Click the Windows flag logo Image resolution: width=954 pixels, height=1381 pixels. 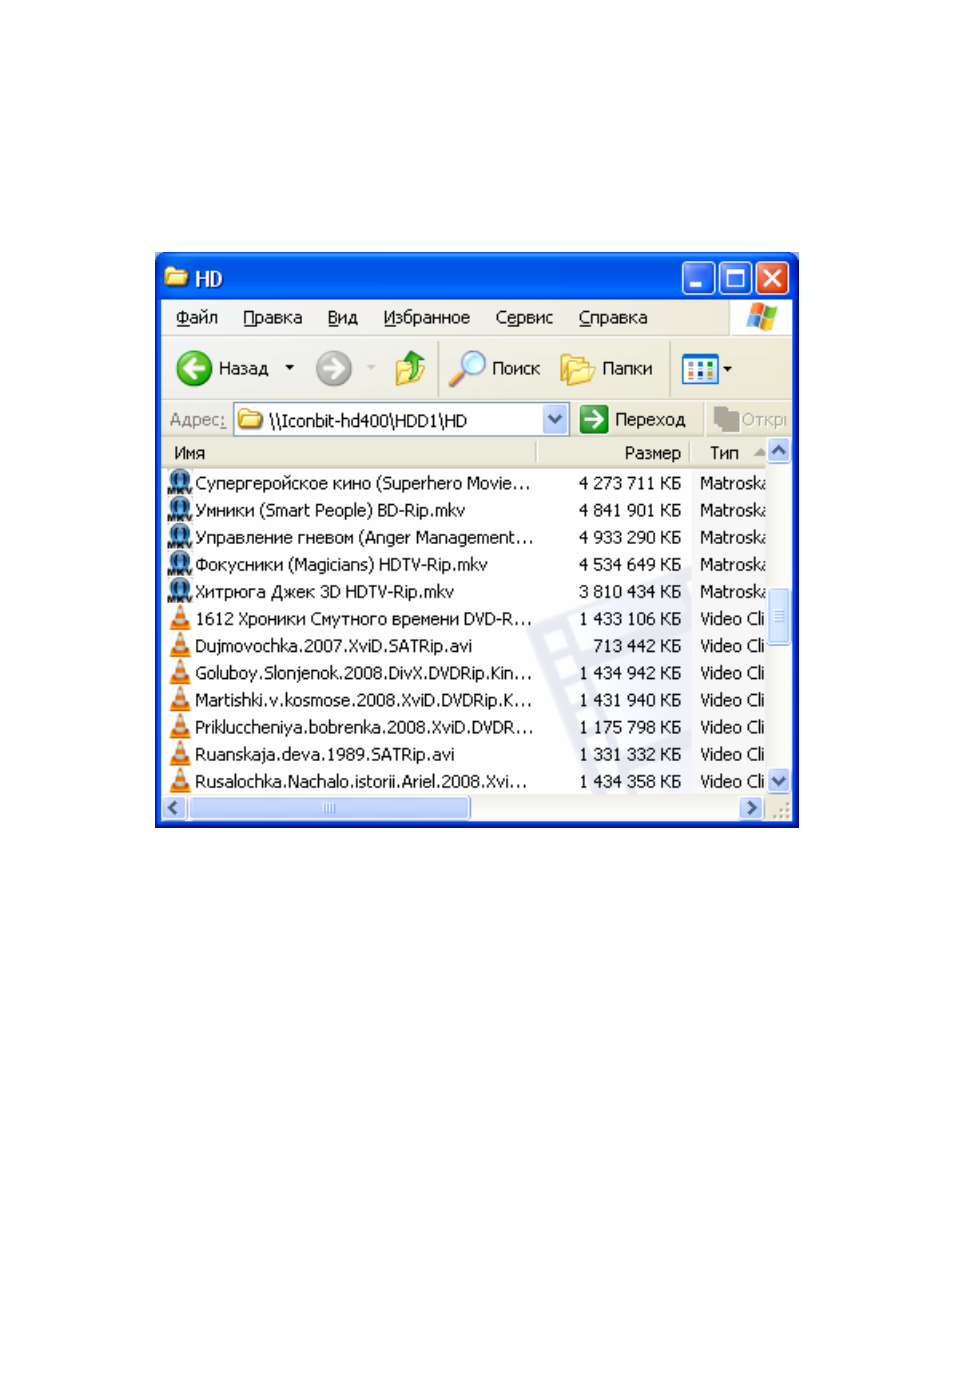(761, 317)
